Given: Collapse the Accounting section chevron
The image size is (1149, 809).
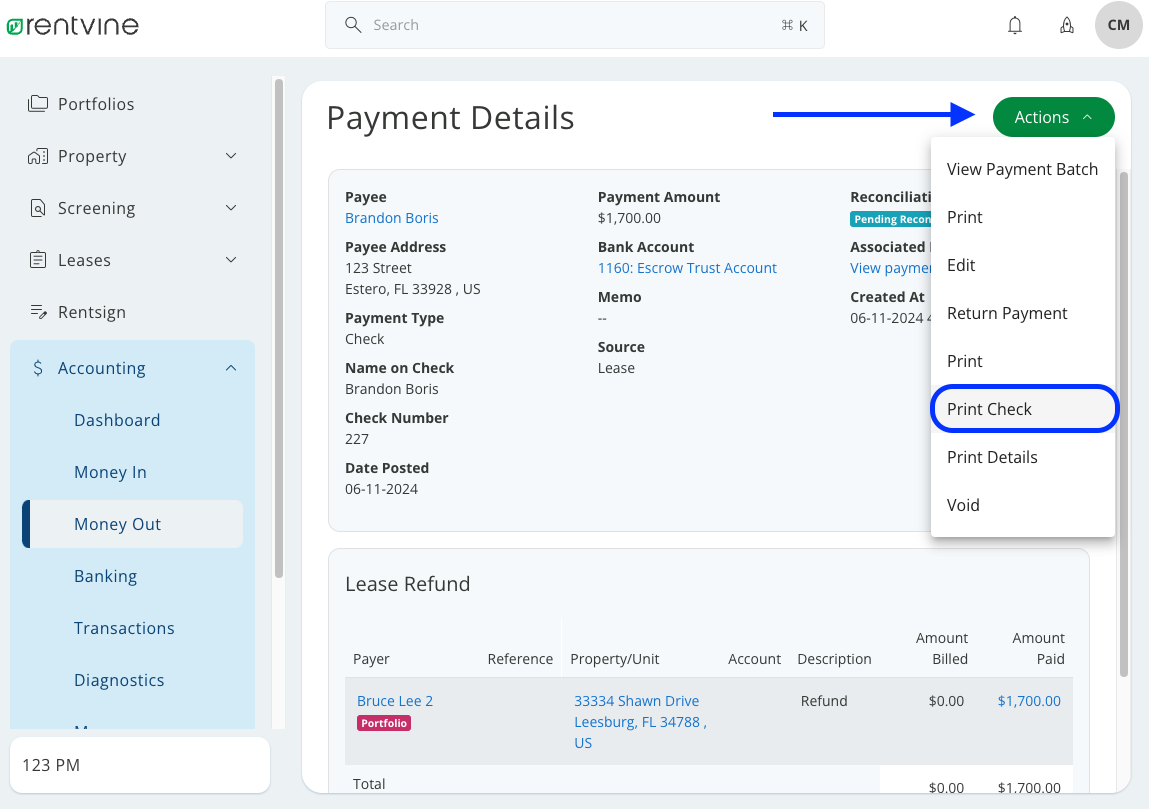Looking at the screenshot, I should pyautogui.click(x=231, y=368).
